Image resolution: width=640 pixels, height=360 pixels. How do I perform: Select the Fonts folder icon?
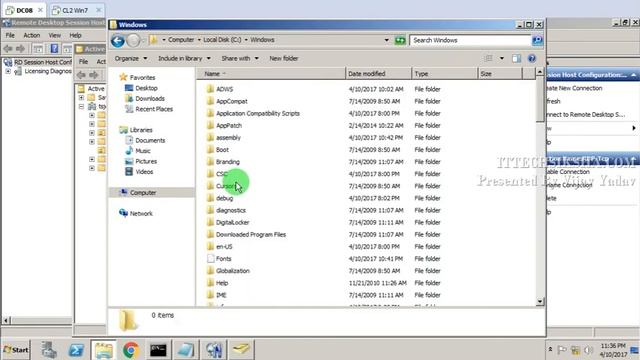pos(211,258)
